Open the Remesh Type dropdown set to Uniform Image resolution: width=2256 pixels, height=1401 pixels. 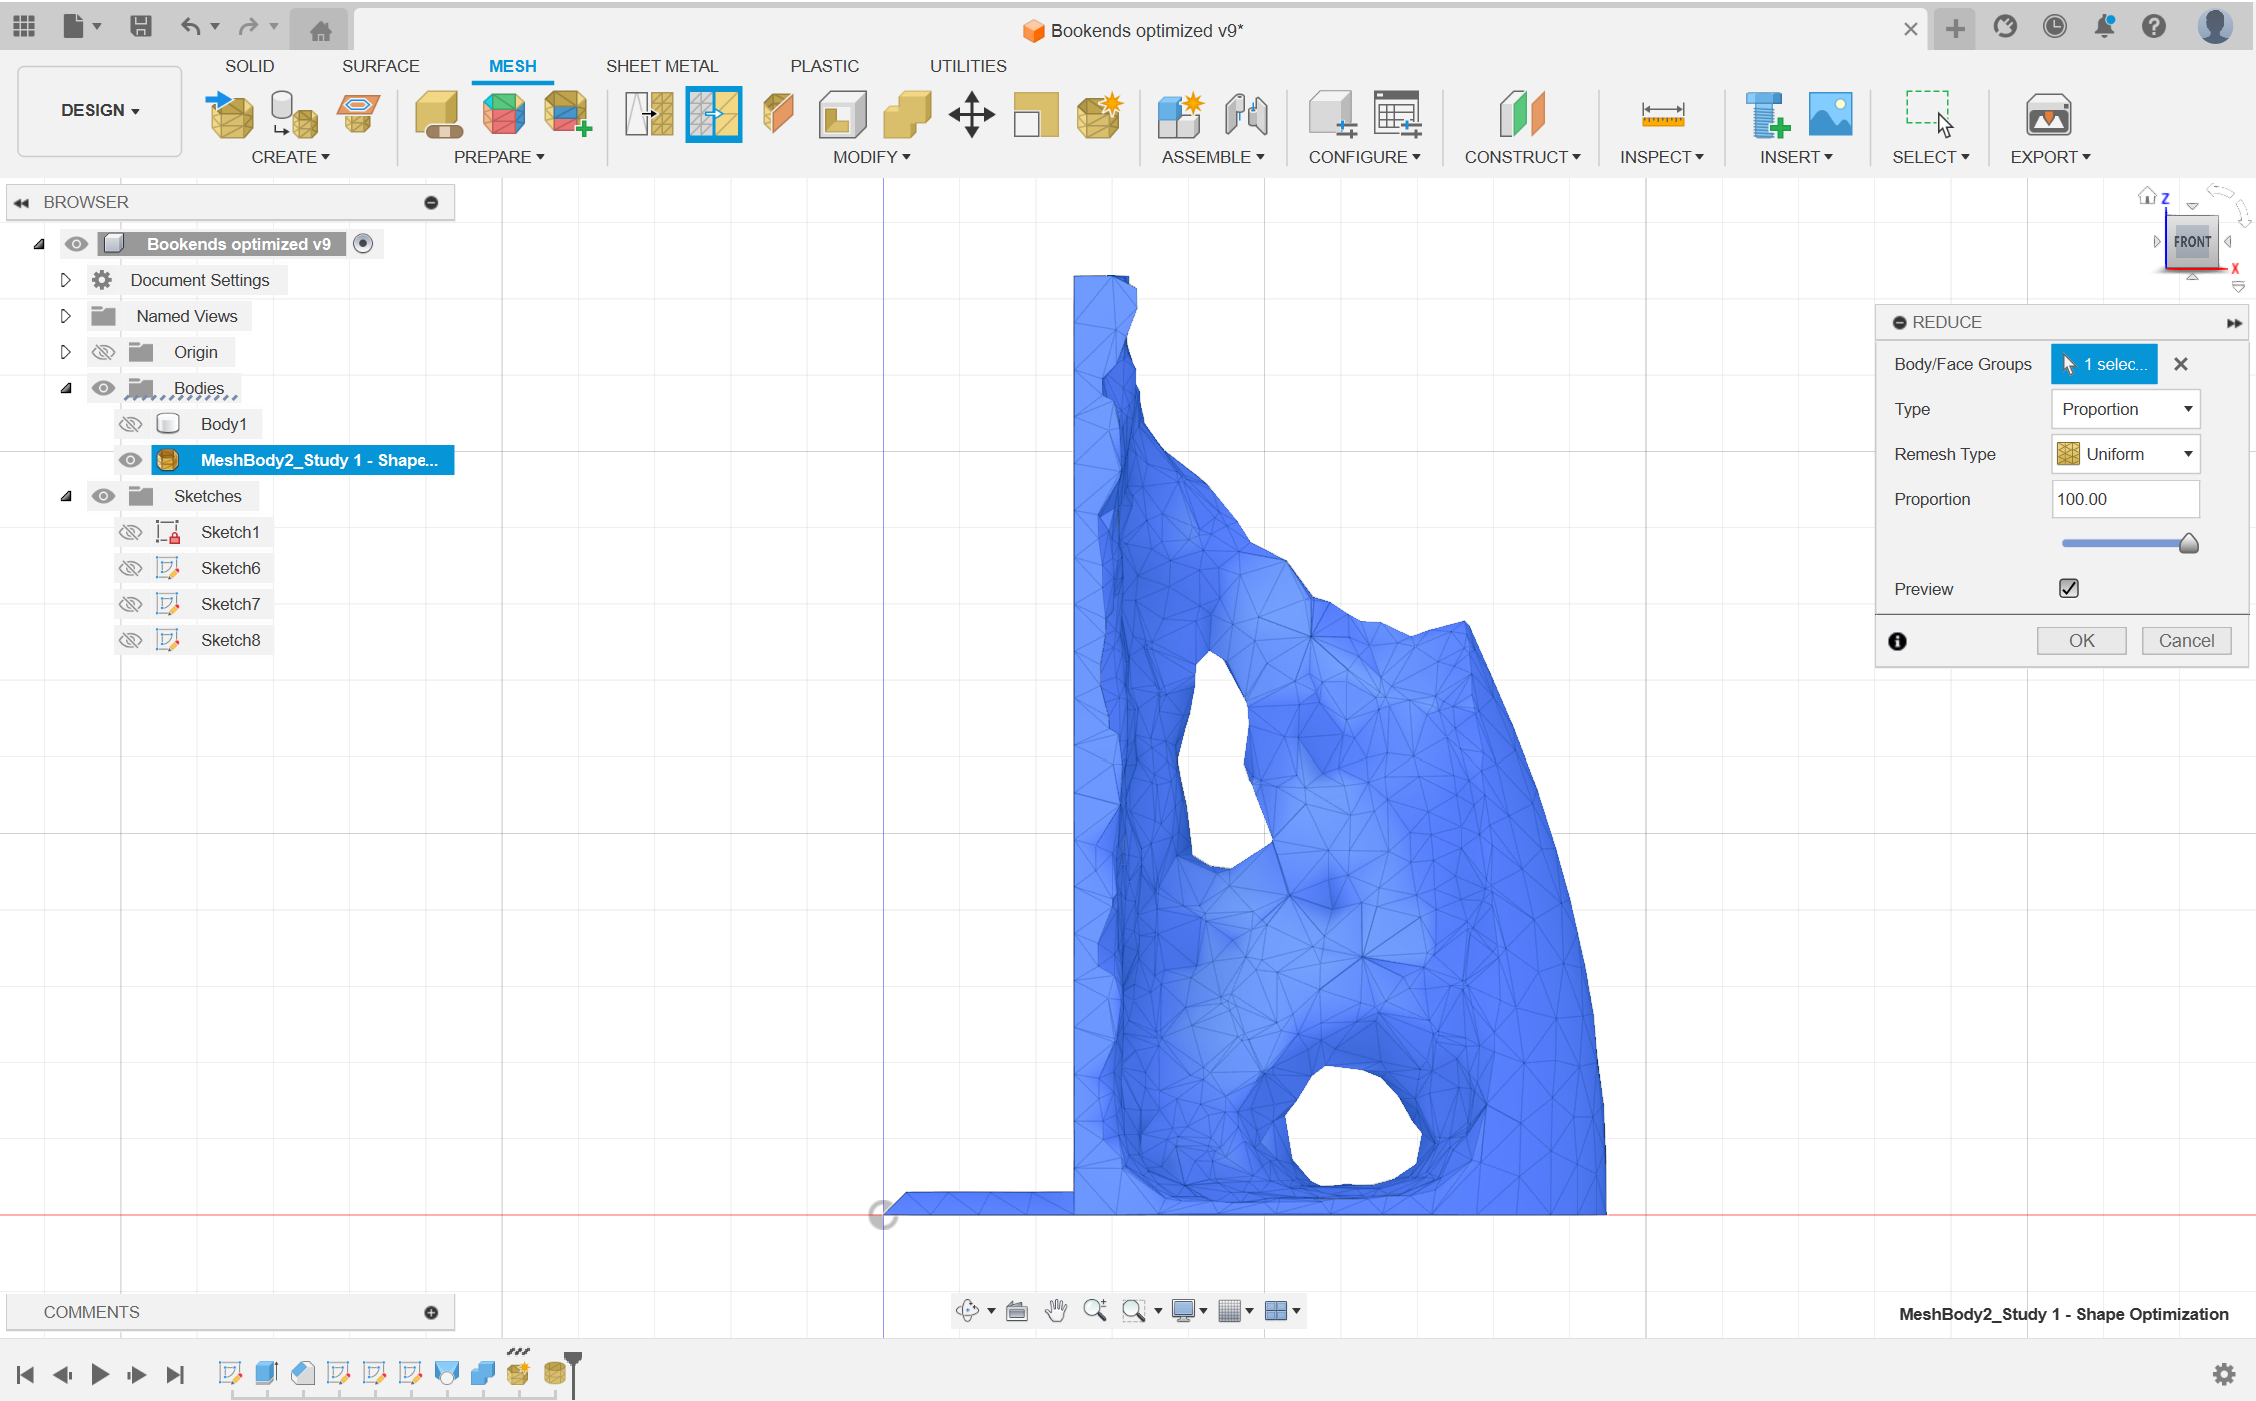coord(2125,454)
